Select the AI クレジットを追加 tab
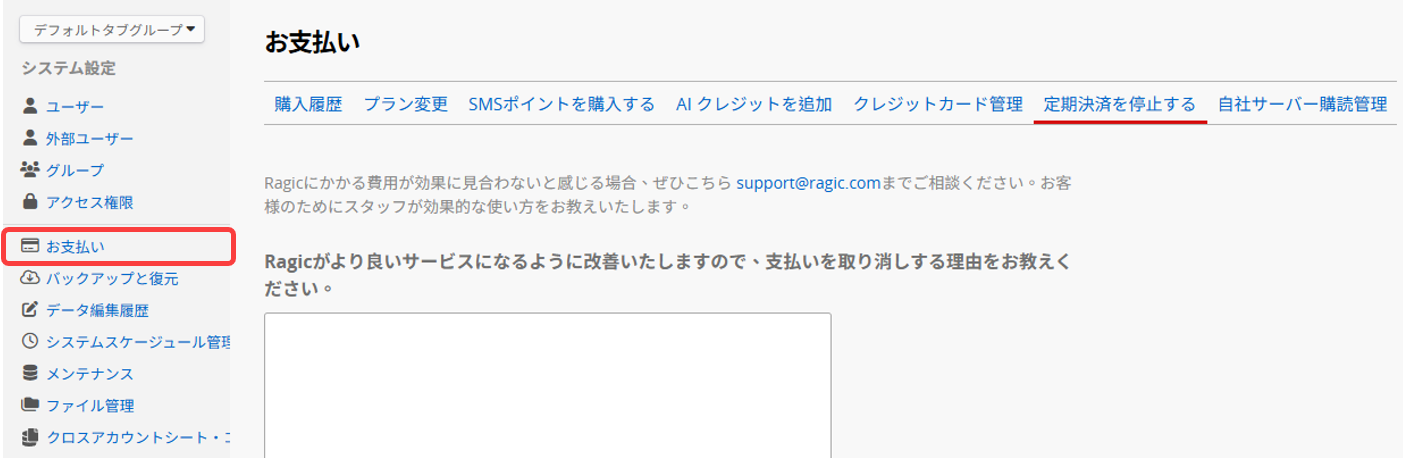Screen dimensions: 1403x458 (754, 104)
